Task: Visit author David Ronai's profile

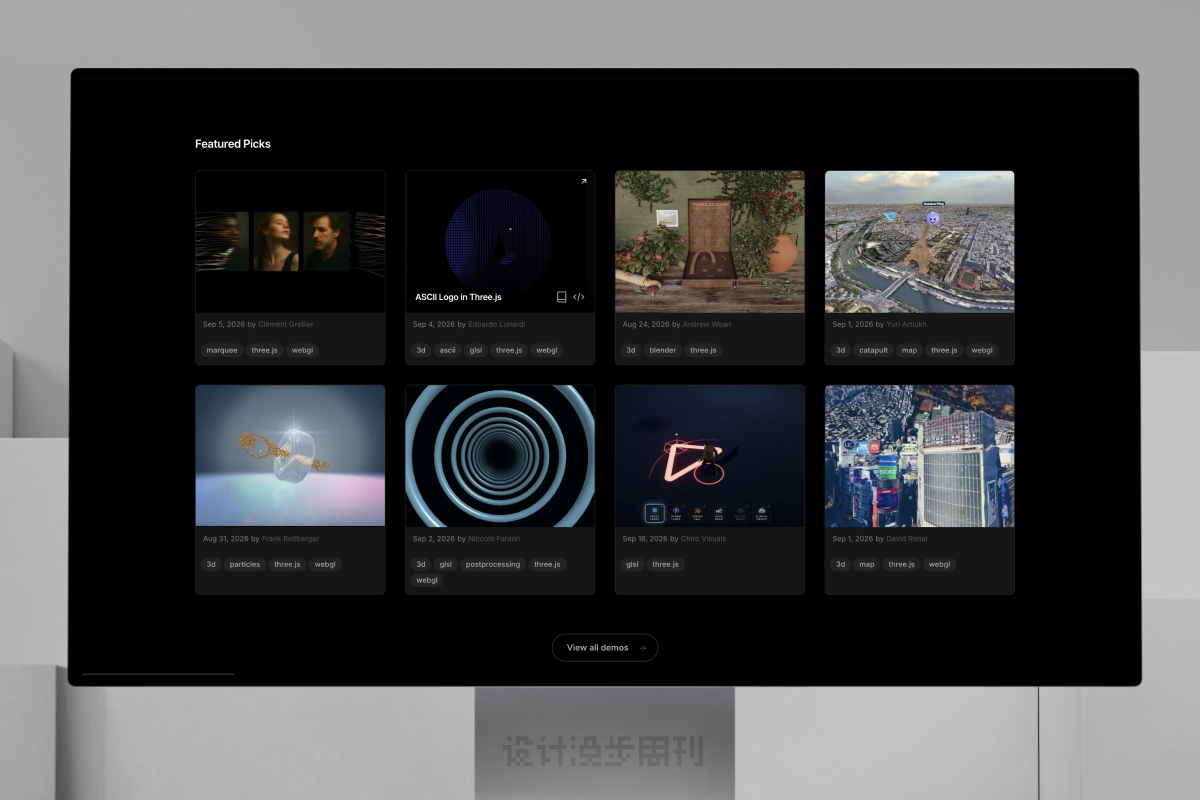Action: 907,538
